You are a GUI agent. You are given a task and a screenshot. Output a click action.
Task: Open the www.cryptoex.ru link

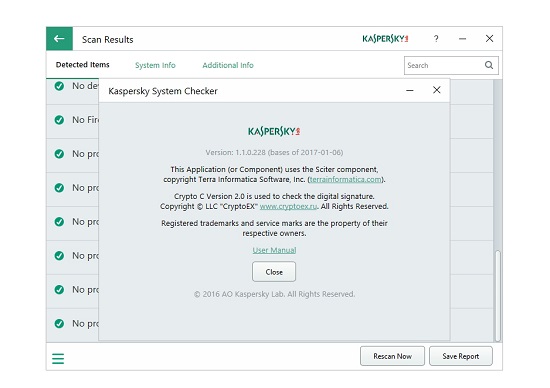click(x=288, y=206)
